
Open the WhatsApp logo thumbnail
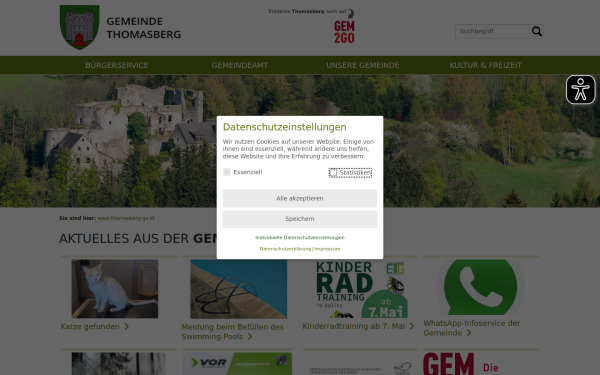481,288
